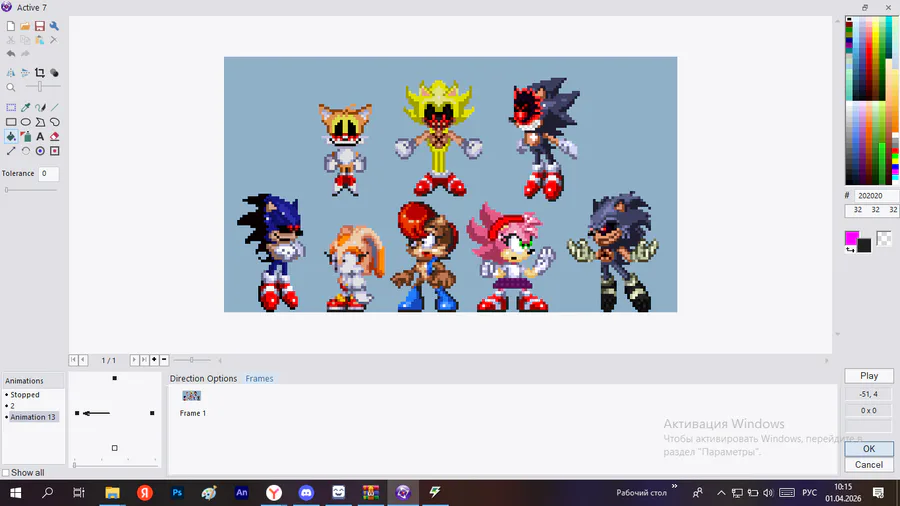Confirm with the OK button
The image size is (900, 506).
tap(869, 449)
